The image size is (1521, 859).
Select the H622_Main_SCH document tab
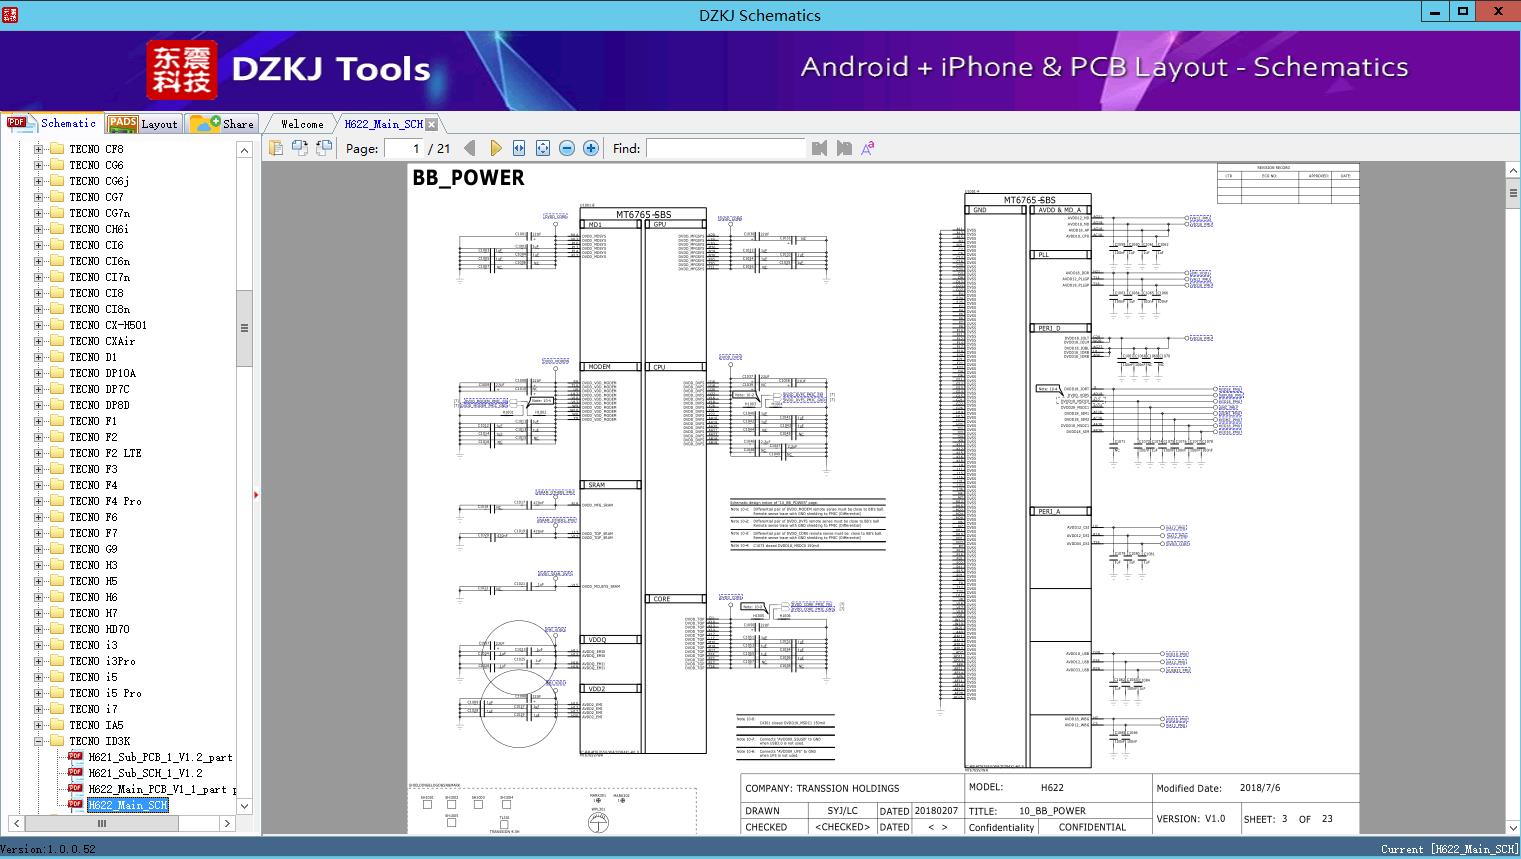(384, 124)
